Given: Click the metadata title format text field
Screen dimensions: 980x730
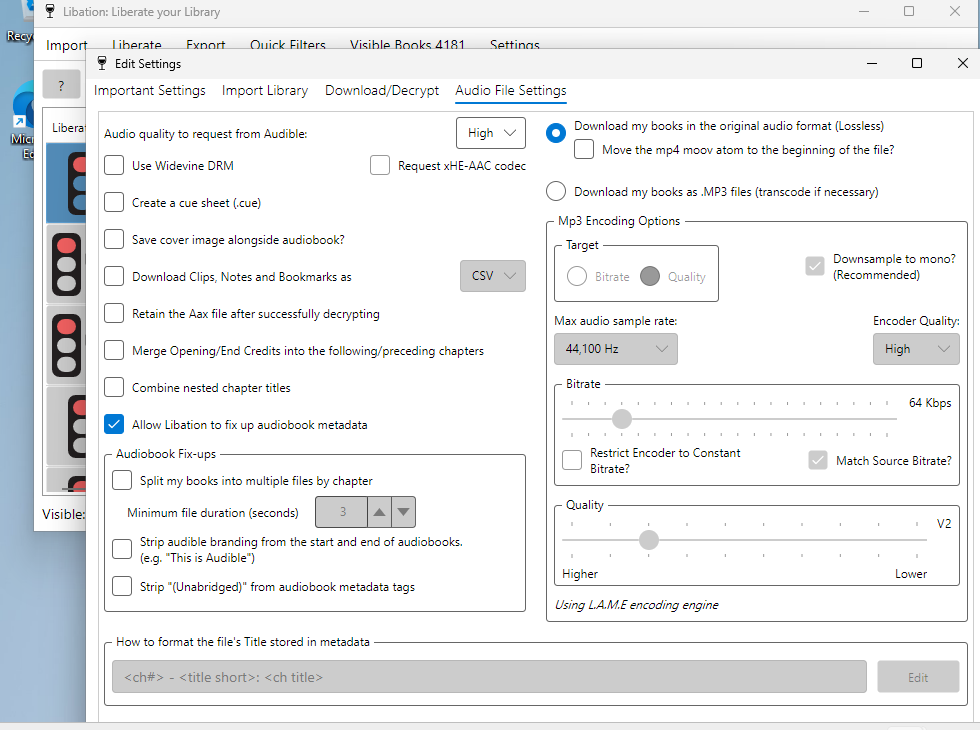Looking at the screenshot, I should 489,677.
